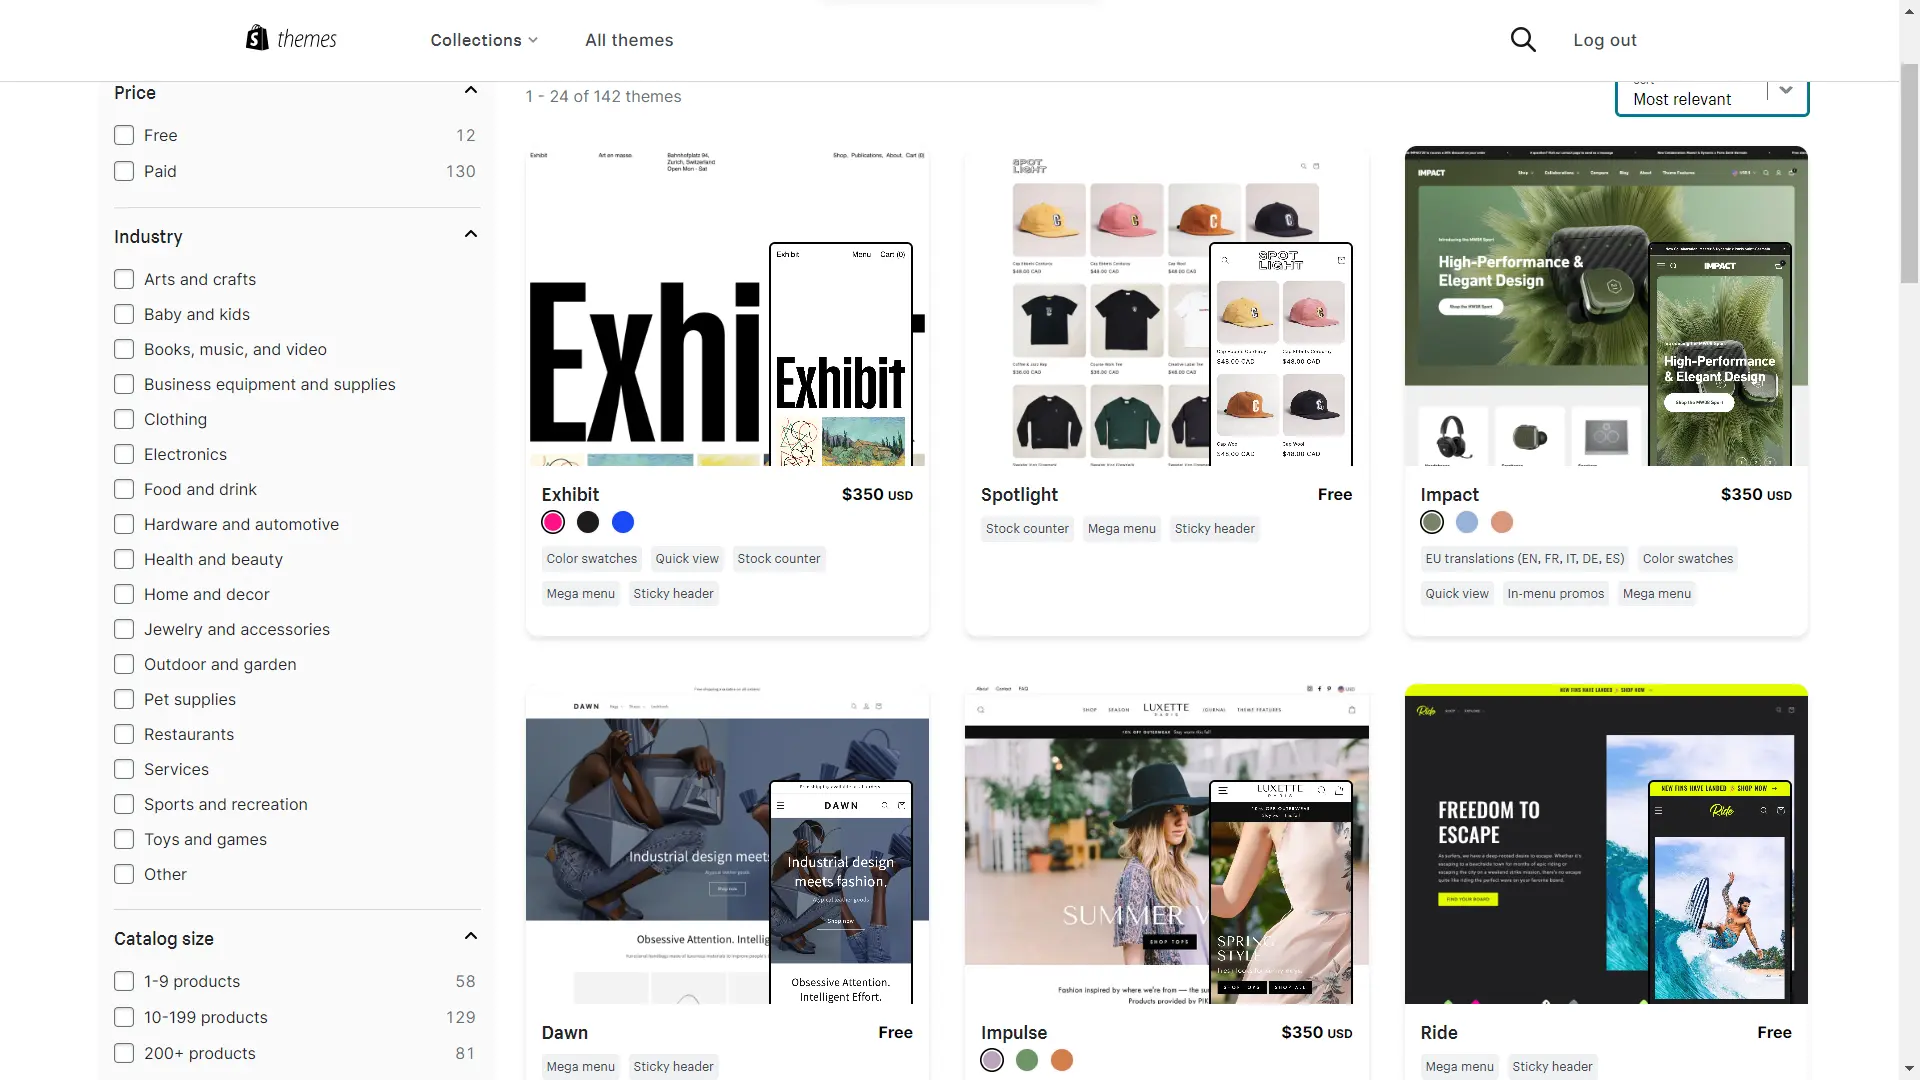Click the orange color swatch on Impulse
Screen dimensions: 1920x1080
click(1063, 1060)
